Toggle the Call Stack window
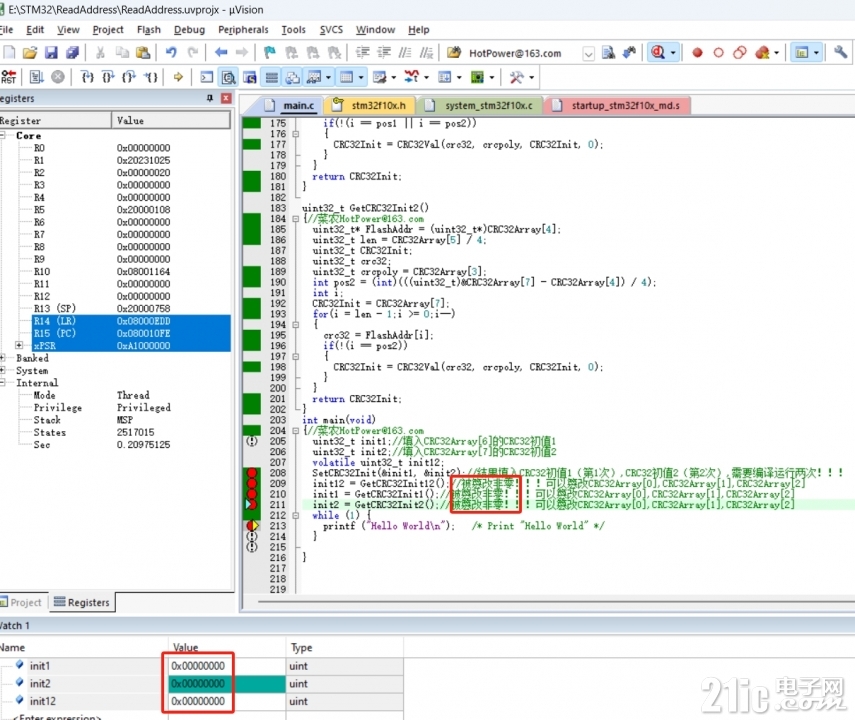855x720 pixels. (x=293, y=77)
